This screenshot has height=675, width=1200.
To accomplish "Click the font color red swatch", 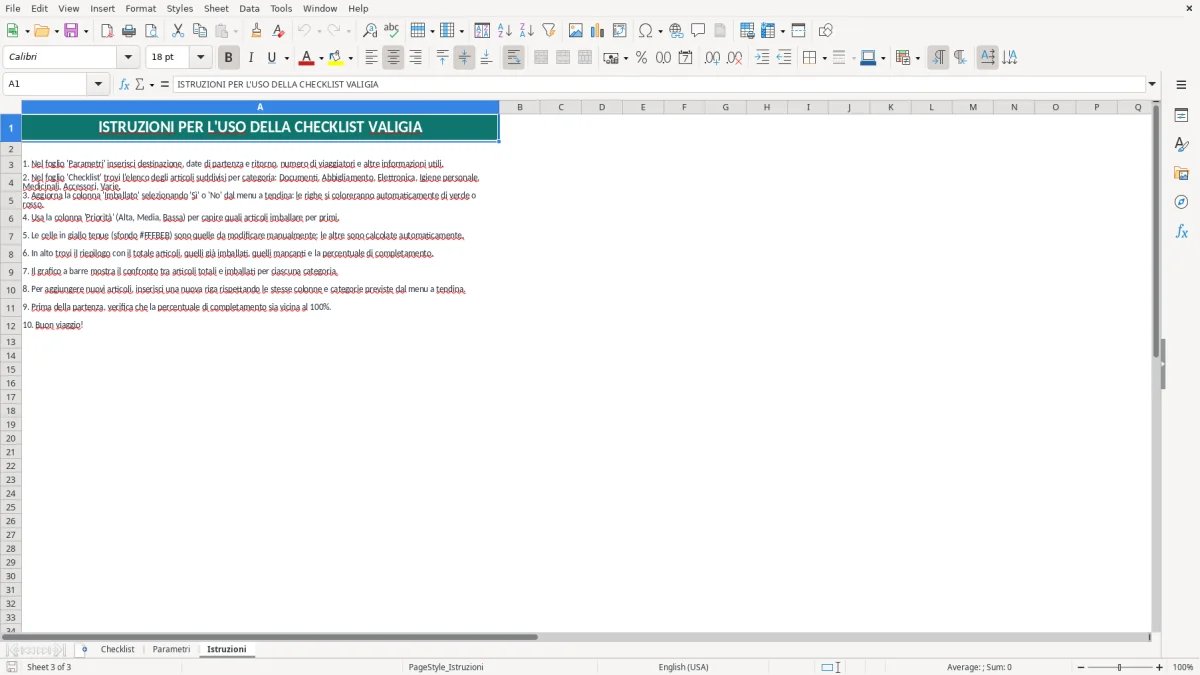I will 307,58.
